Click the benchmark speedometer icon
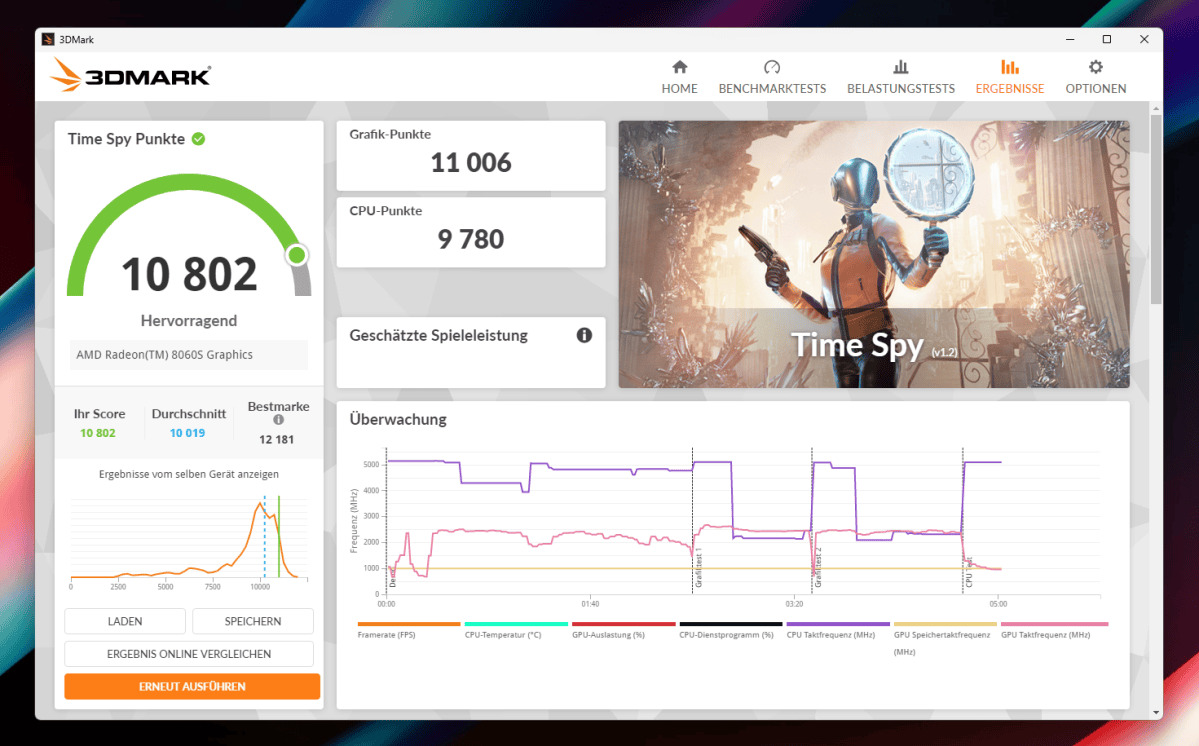The image size is (1199, 746). [772, 67]
